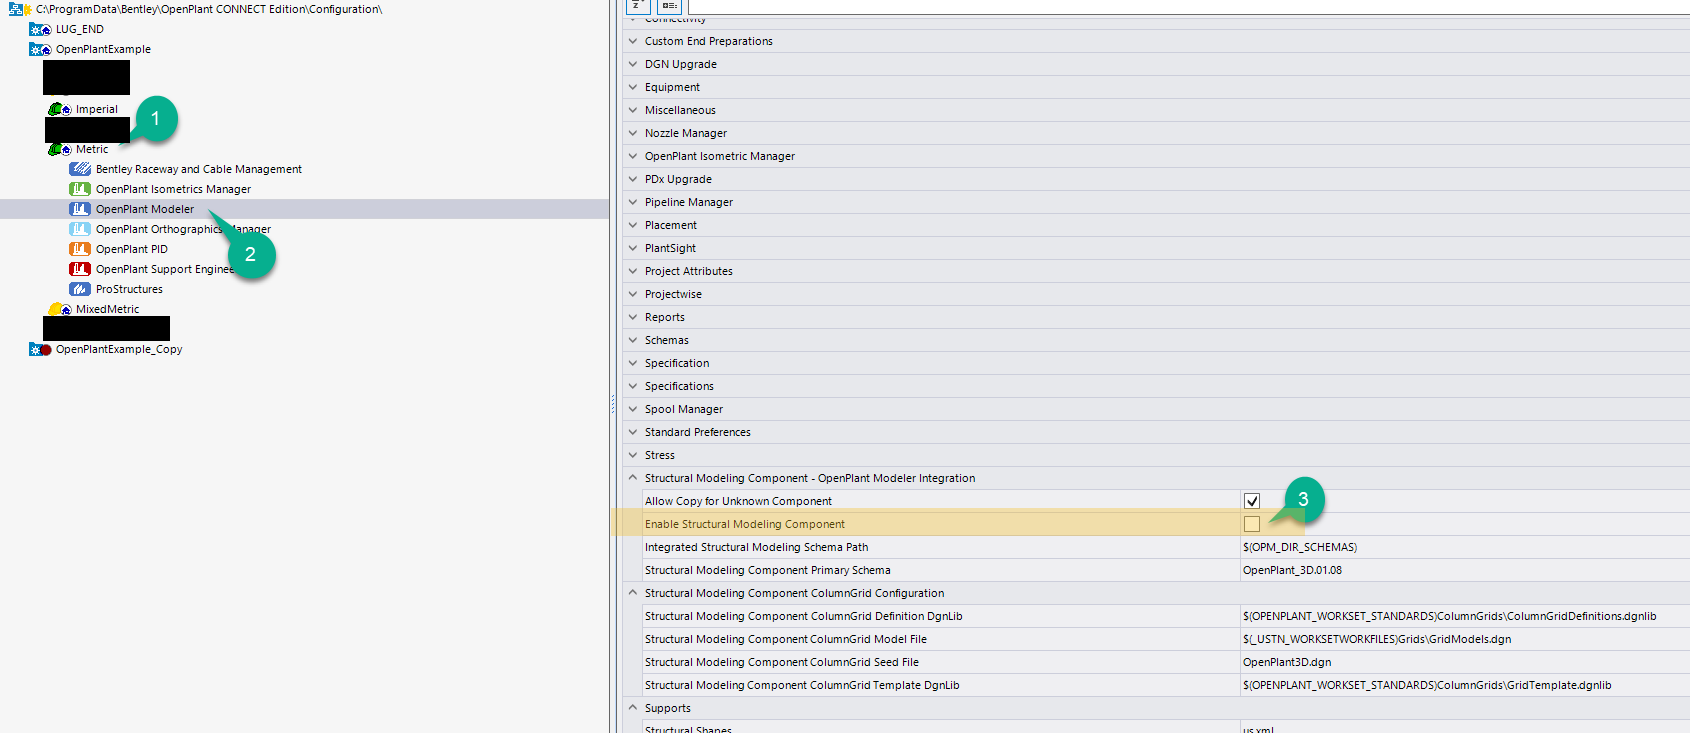
Task: Click the Bentley Raceway and Cable Management icon
Action: click(80, 169)
